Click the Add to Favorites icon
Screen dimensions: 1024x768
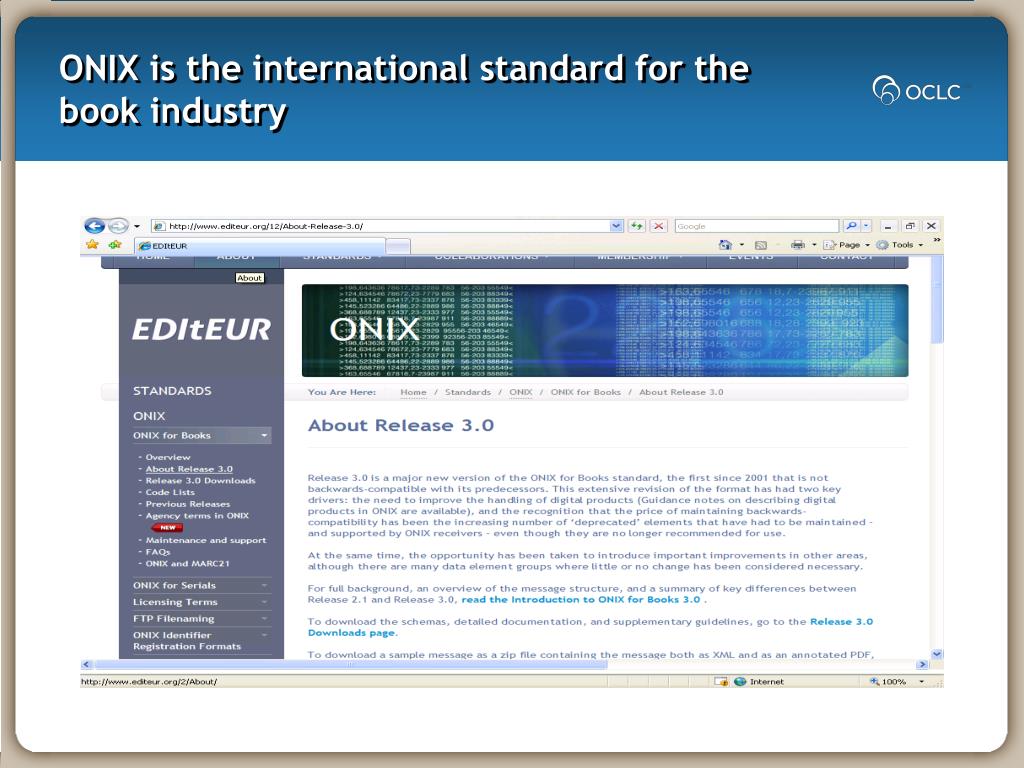coord(116,245)
